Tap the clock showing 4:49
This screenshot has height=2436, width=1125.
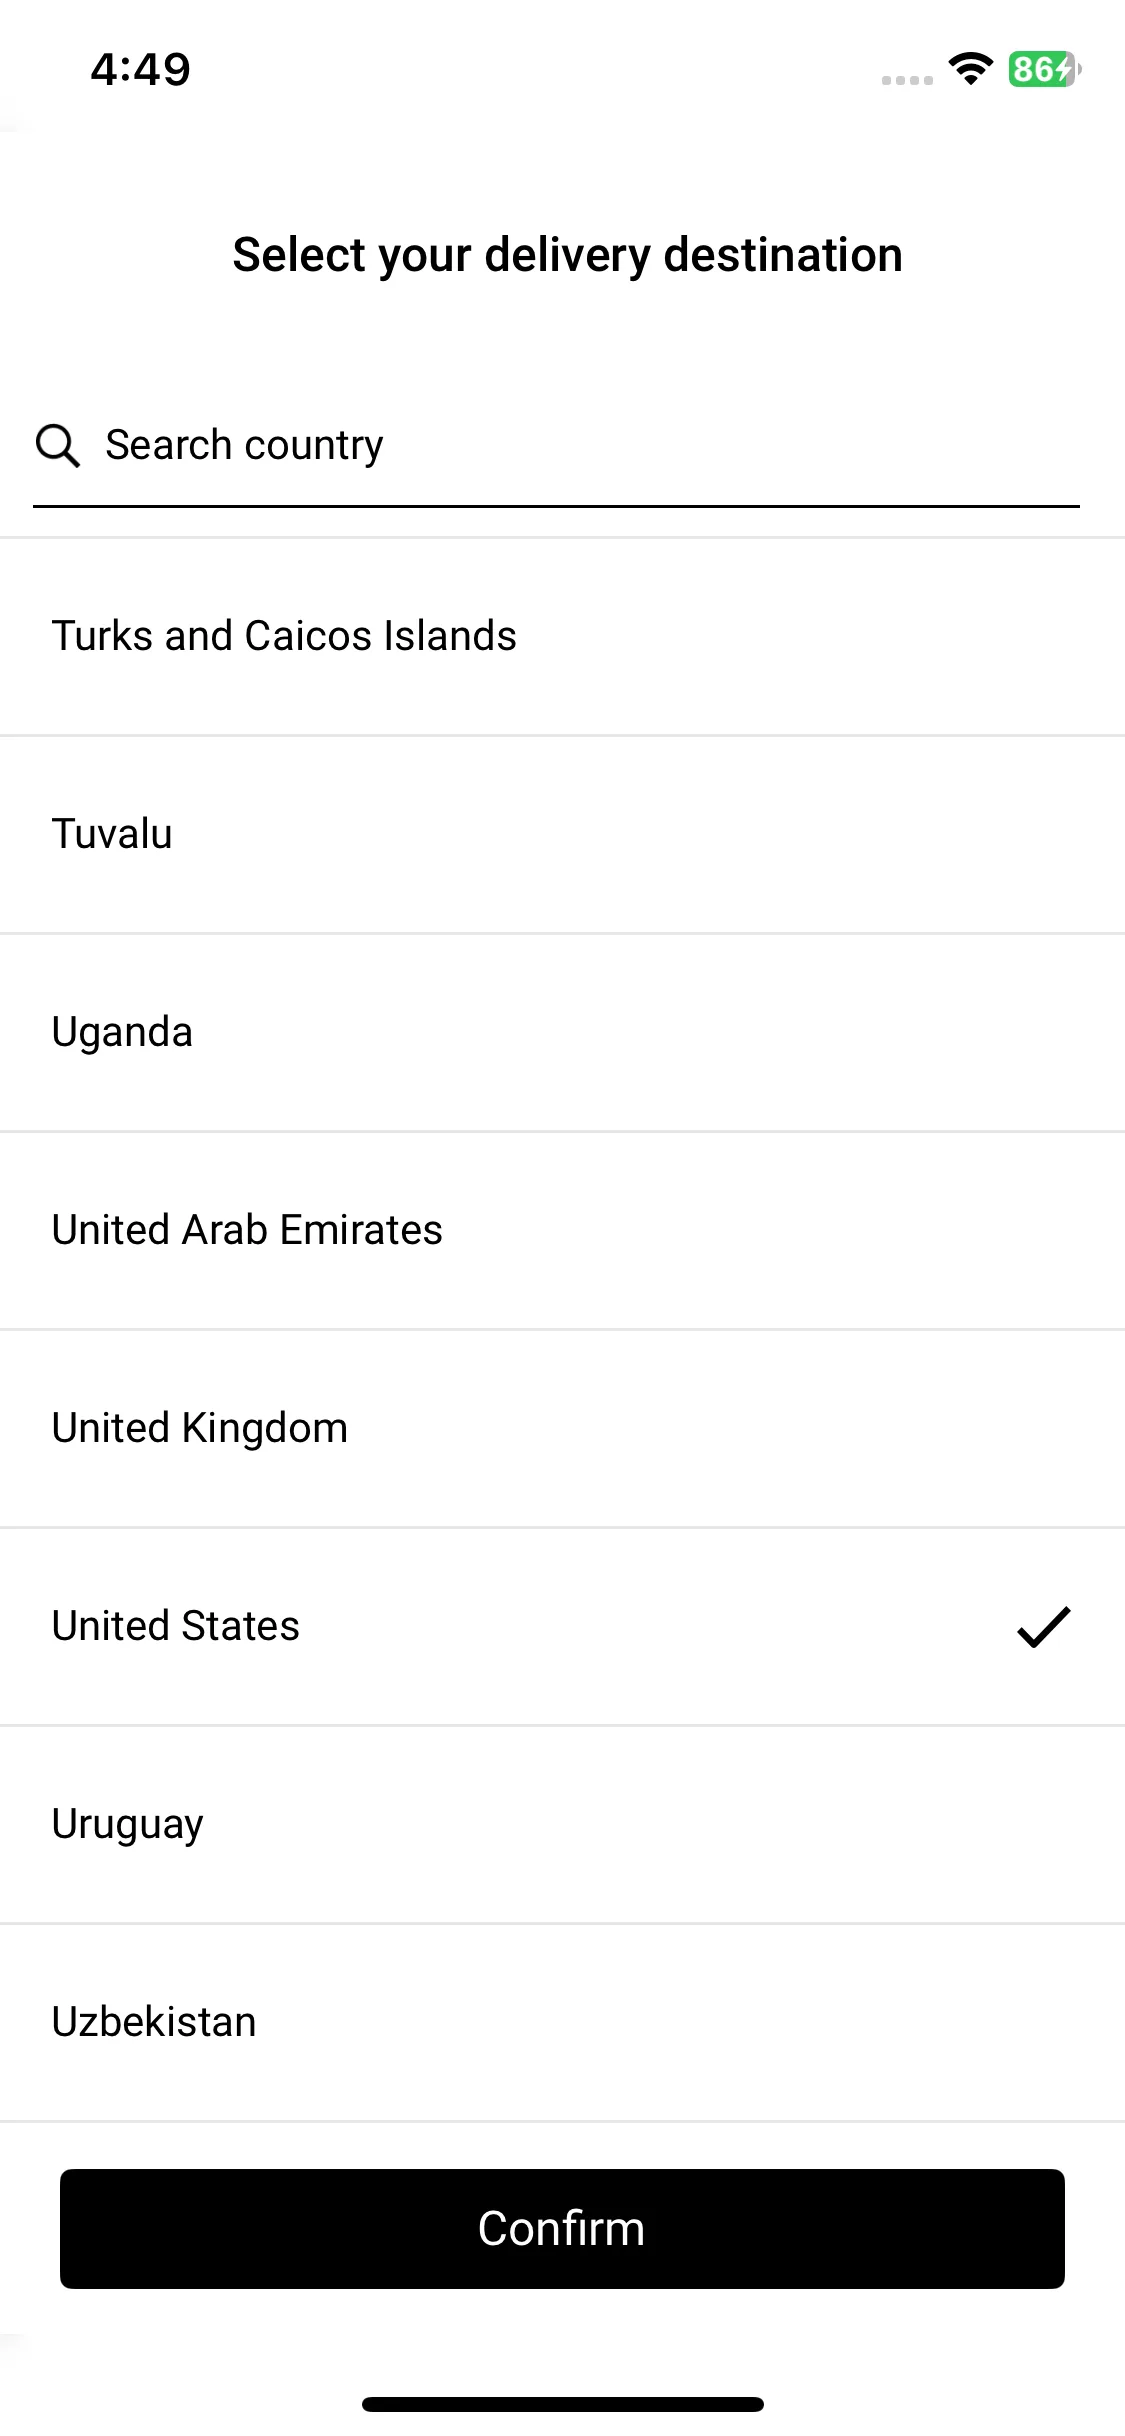point(141,69)
